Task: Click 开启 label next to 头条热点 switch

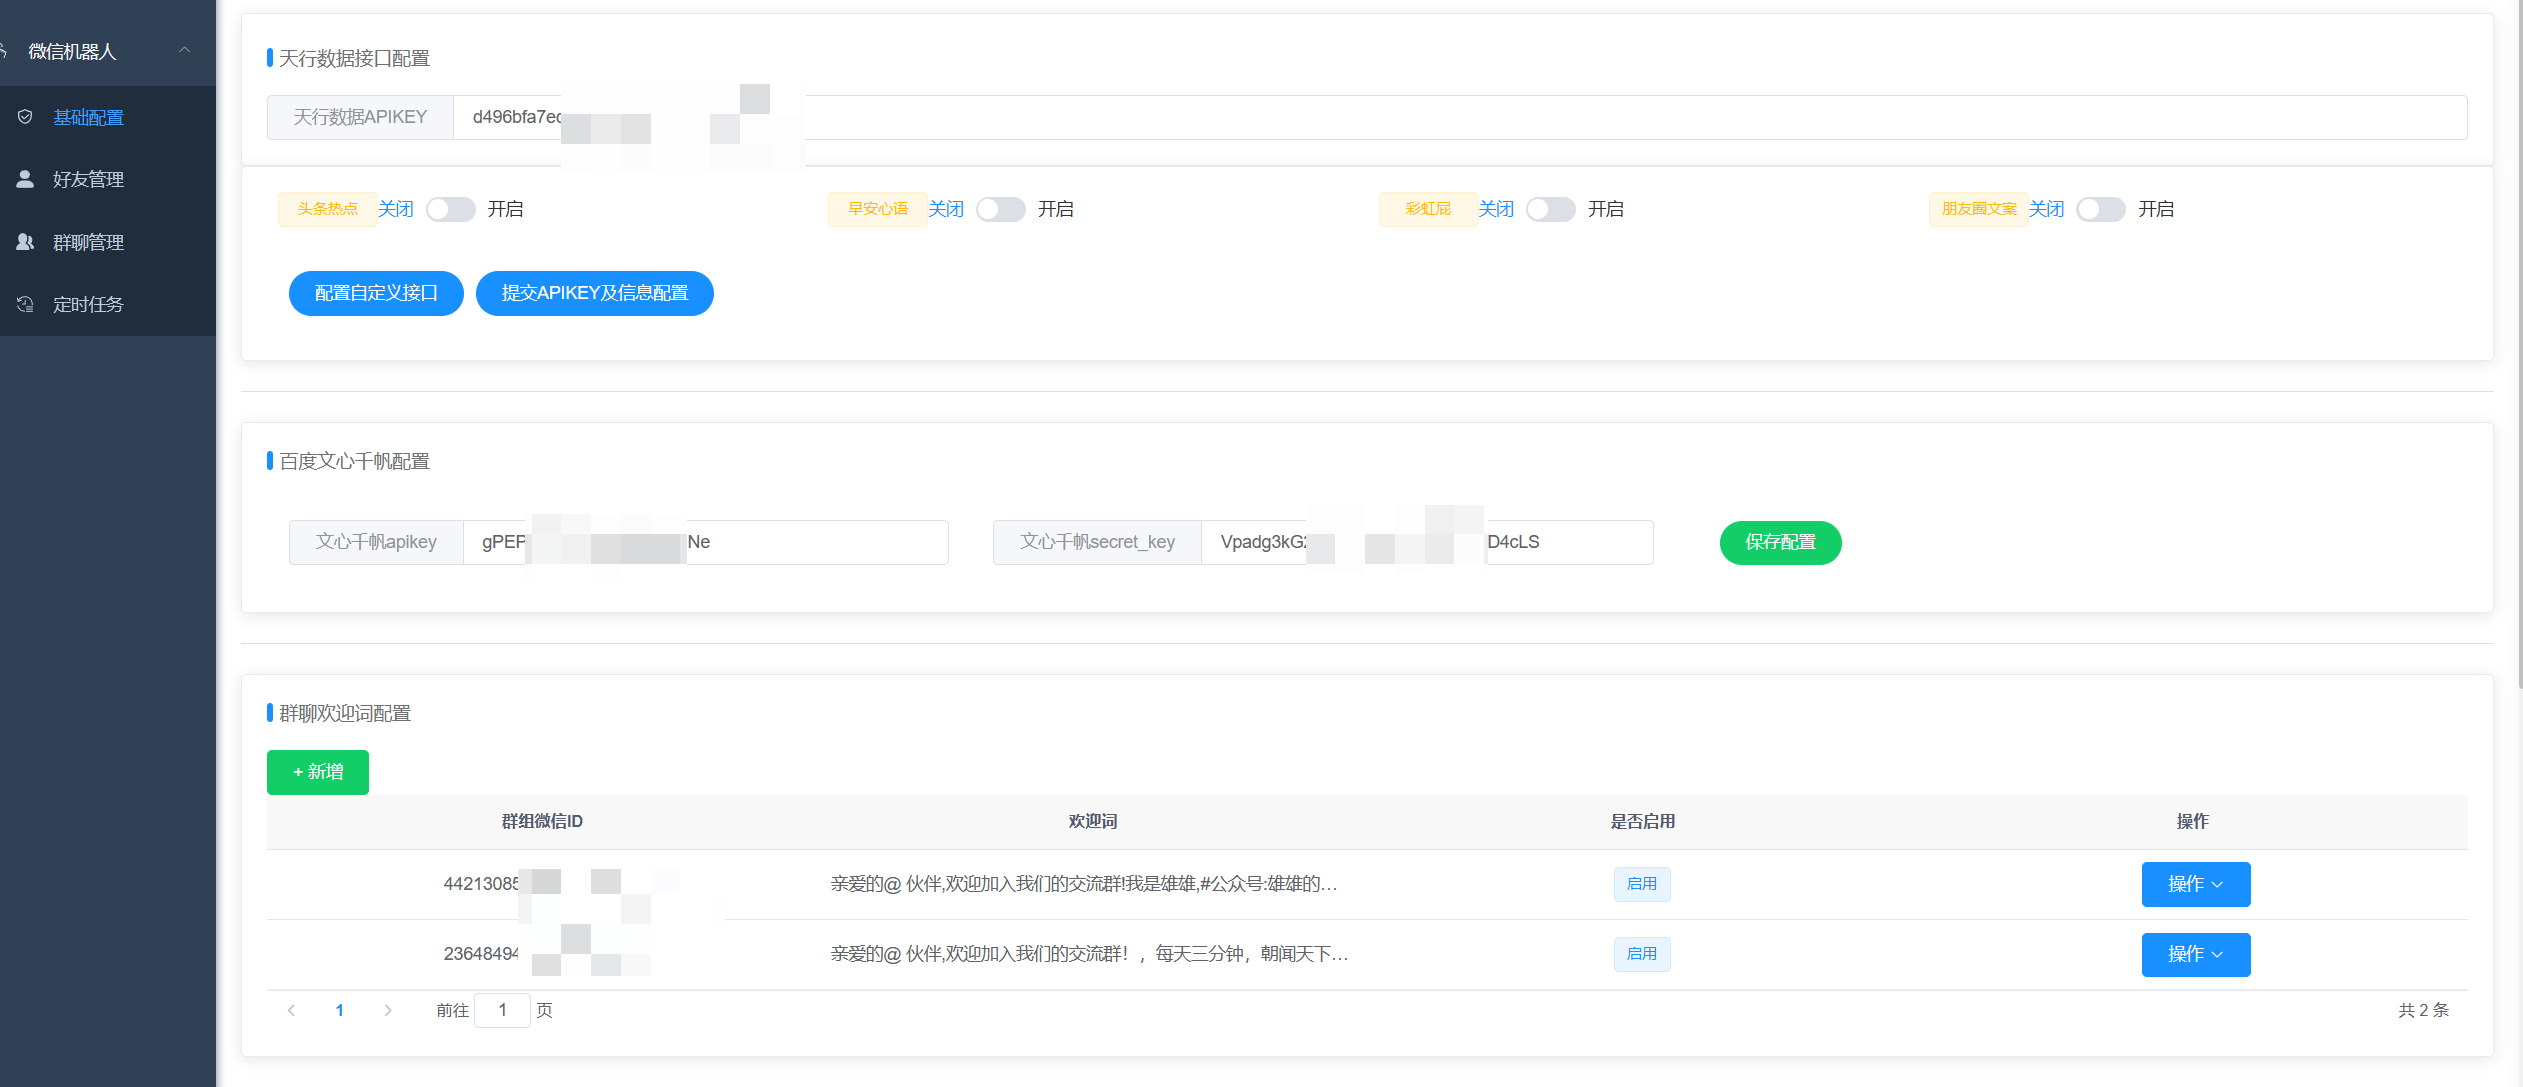Action: (x=505, y=209)
